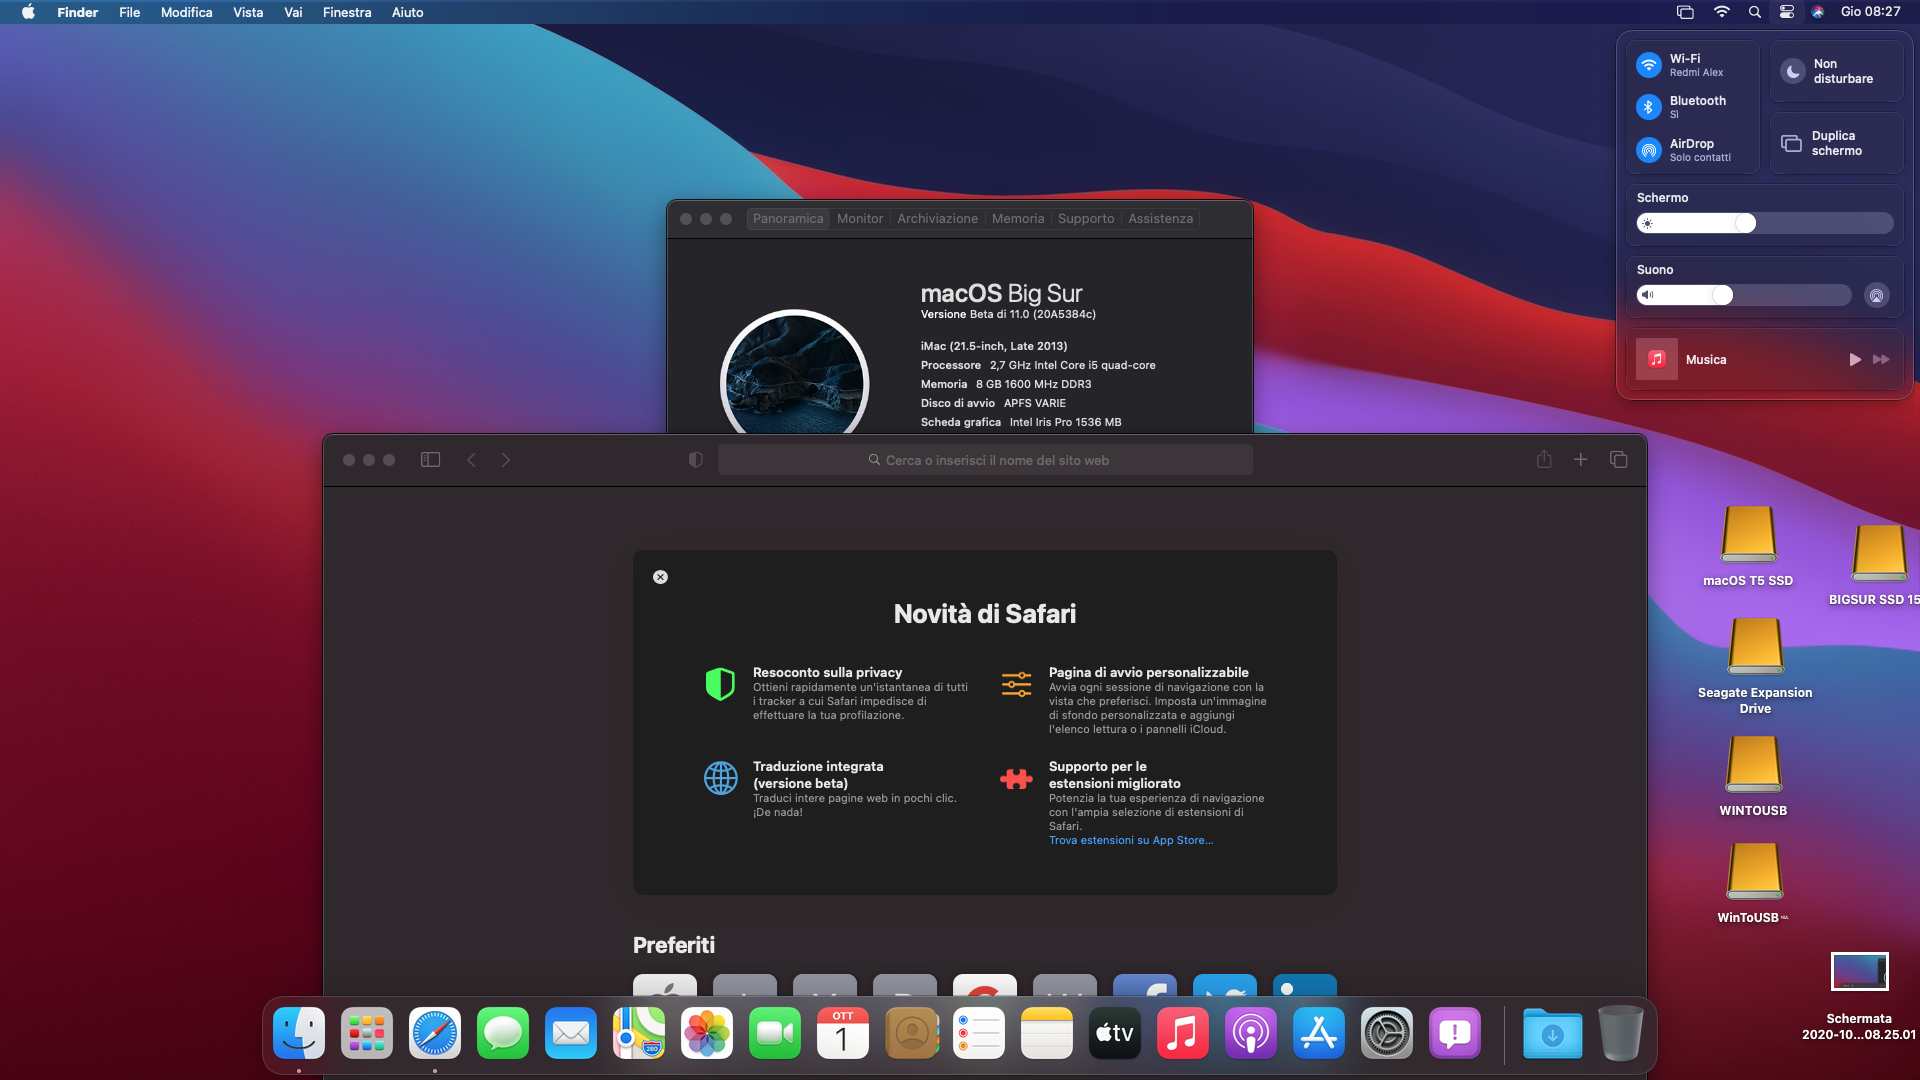Screen dimensions: 1920x1080
Task: Switch to Monitor tab in About This Mac
Action: (x=860, y=218)
